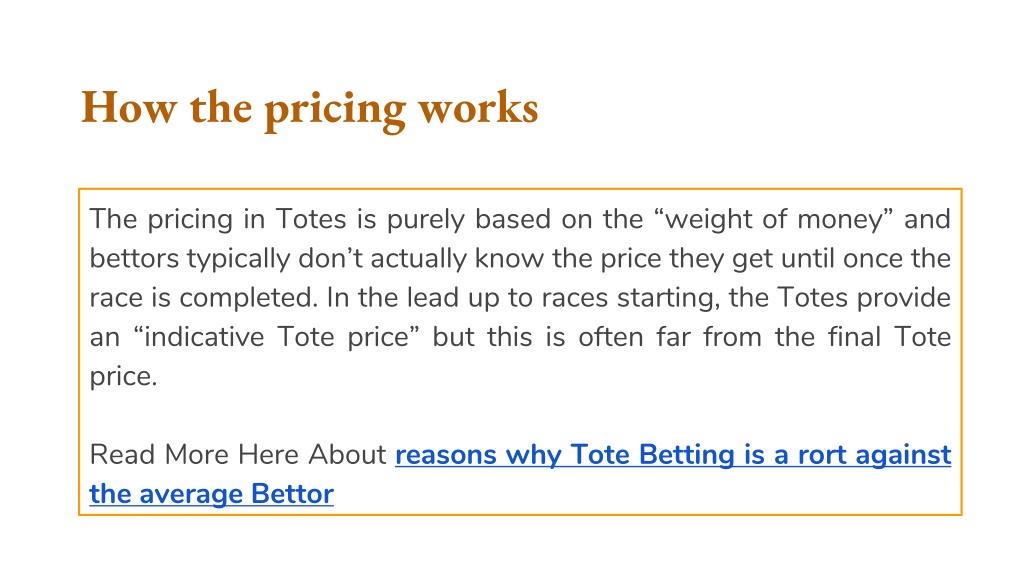Screen dimensions: 1024x576
Task: Click the word 'How' in the heading
Action: (129, 107)
